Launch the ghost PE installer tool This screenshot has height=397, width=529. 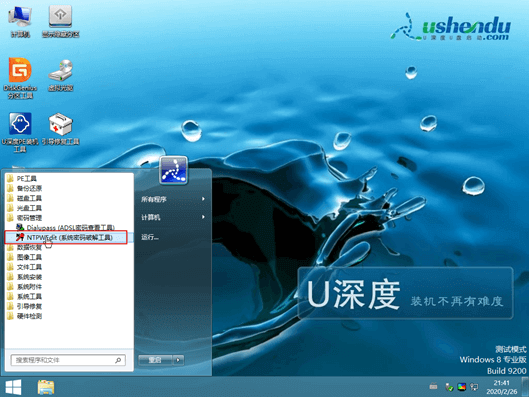point(20,132)
